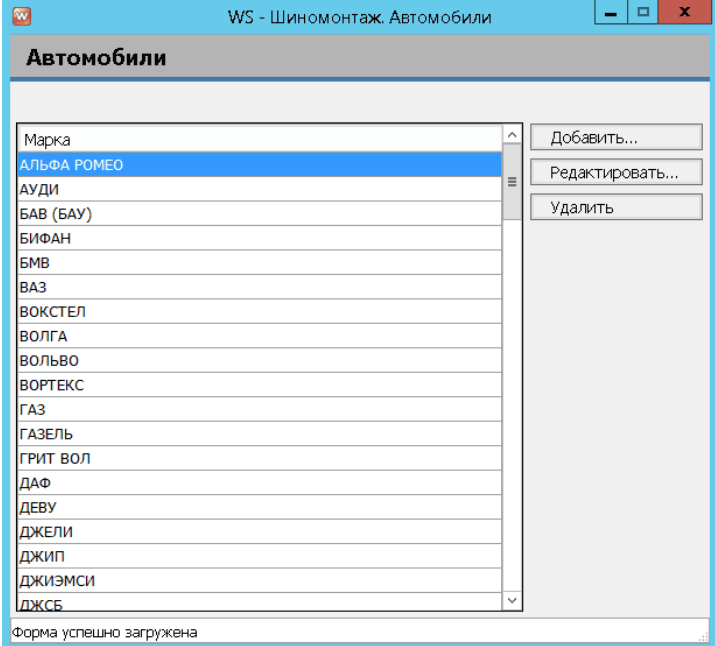Choose the ГАЗЕЛЬ row
Image resolution: width=715 pixels, height=646 pixels.
point(260,435)
